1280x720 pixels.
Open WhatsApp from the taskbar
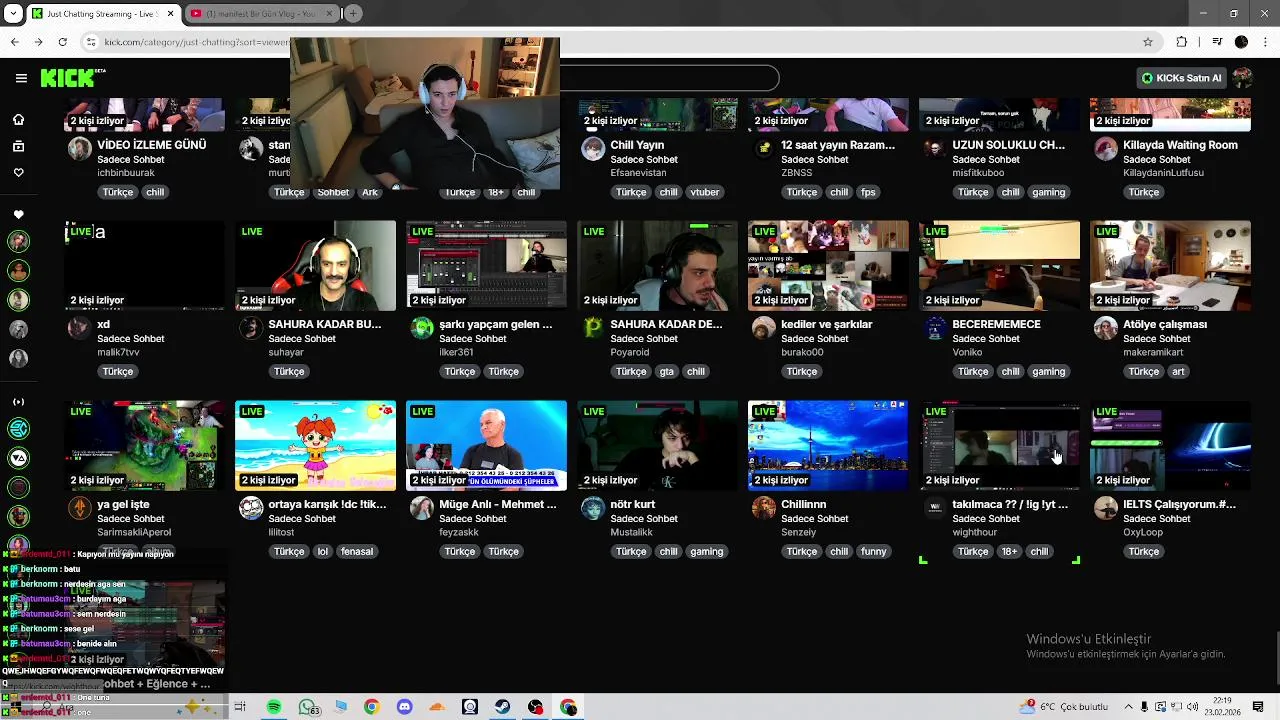[x=307, y=707]
